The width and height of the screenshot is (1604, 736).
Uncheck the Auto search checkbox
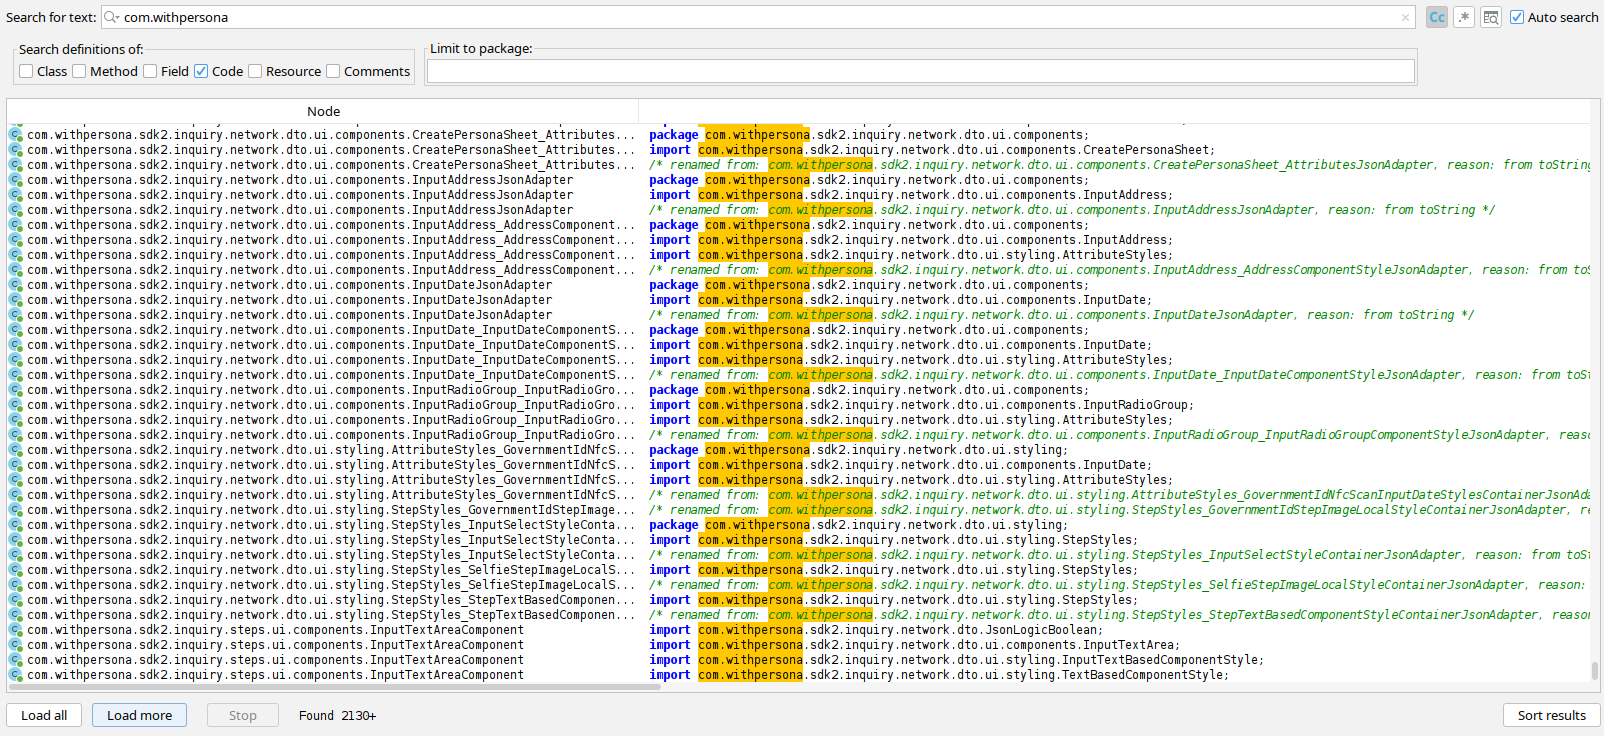tap(1517, 17)
